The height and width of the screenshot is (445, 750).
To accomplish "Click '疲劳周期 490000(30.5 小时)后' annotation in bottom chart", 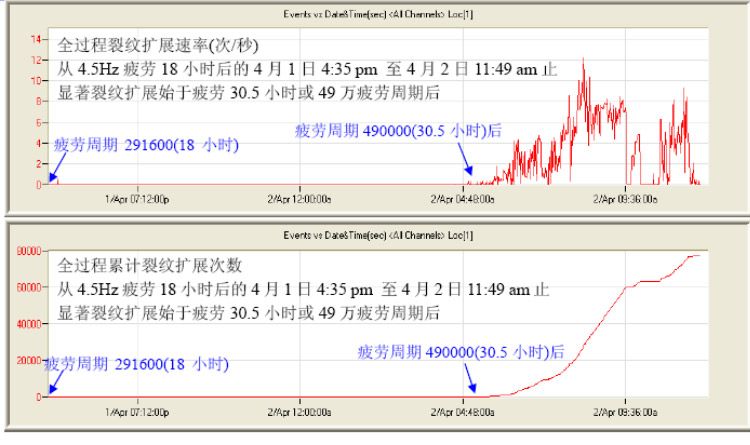I will 460,352.
